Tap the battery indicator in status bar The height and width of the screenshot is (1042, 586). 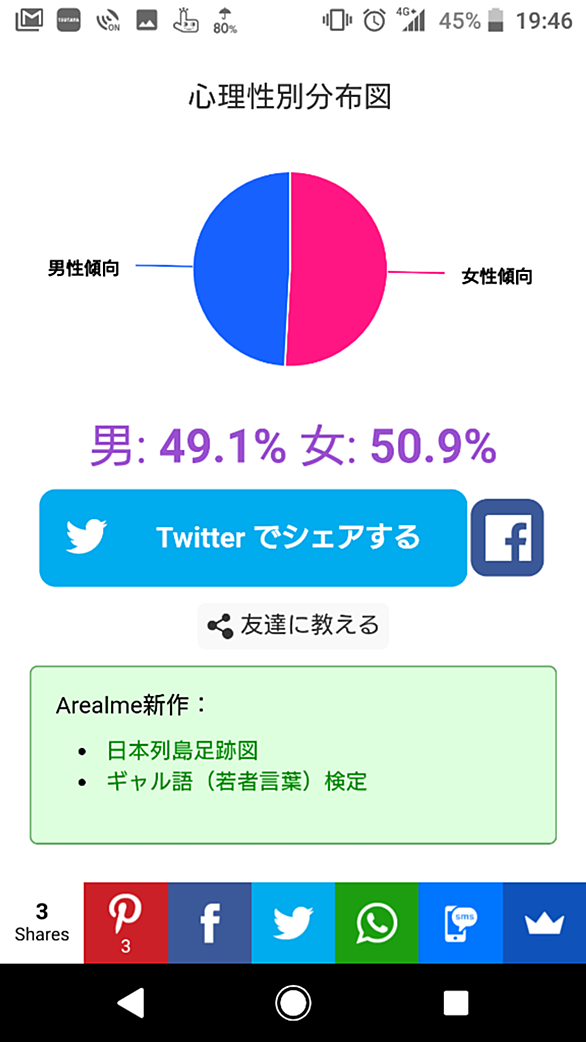(496, 21)
